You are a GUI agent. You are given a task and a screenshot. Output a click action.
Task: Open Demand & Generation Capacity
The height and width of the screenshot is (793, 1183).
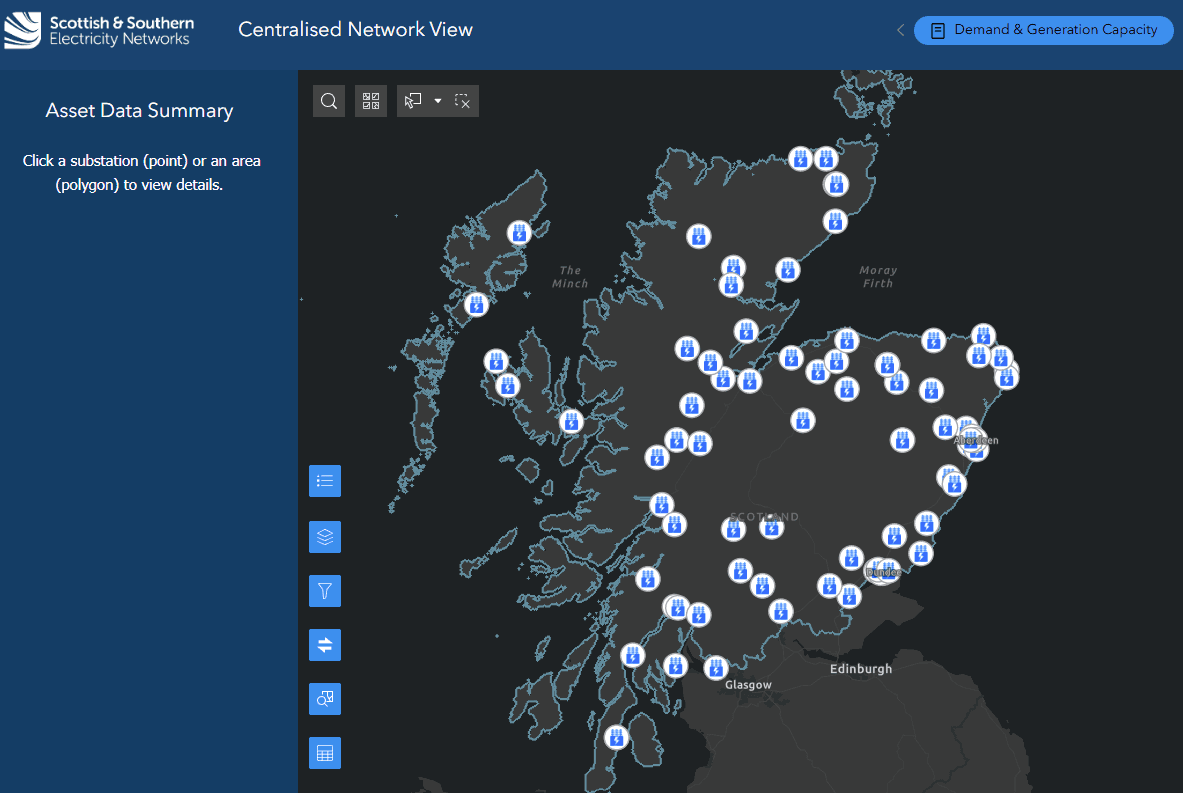click(1043, 30)
